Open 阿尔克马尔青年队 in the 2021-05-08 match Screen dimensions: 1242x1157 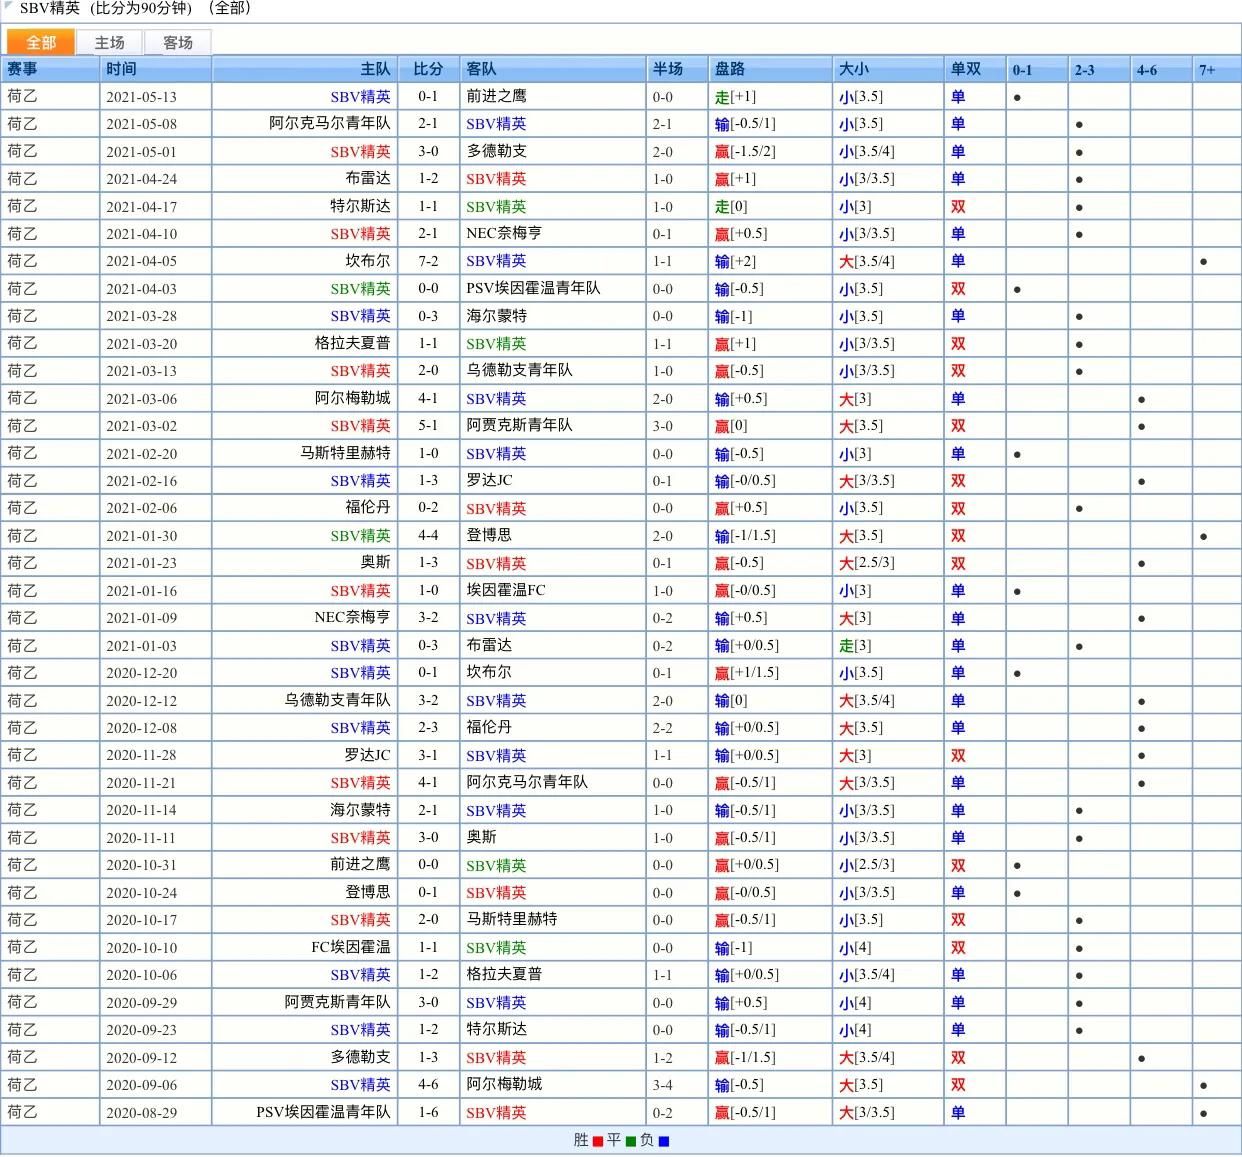coord(329,124)
